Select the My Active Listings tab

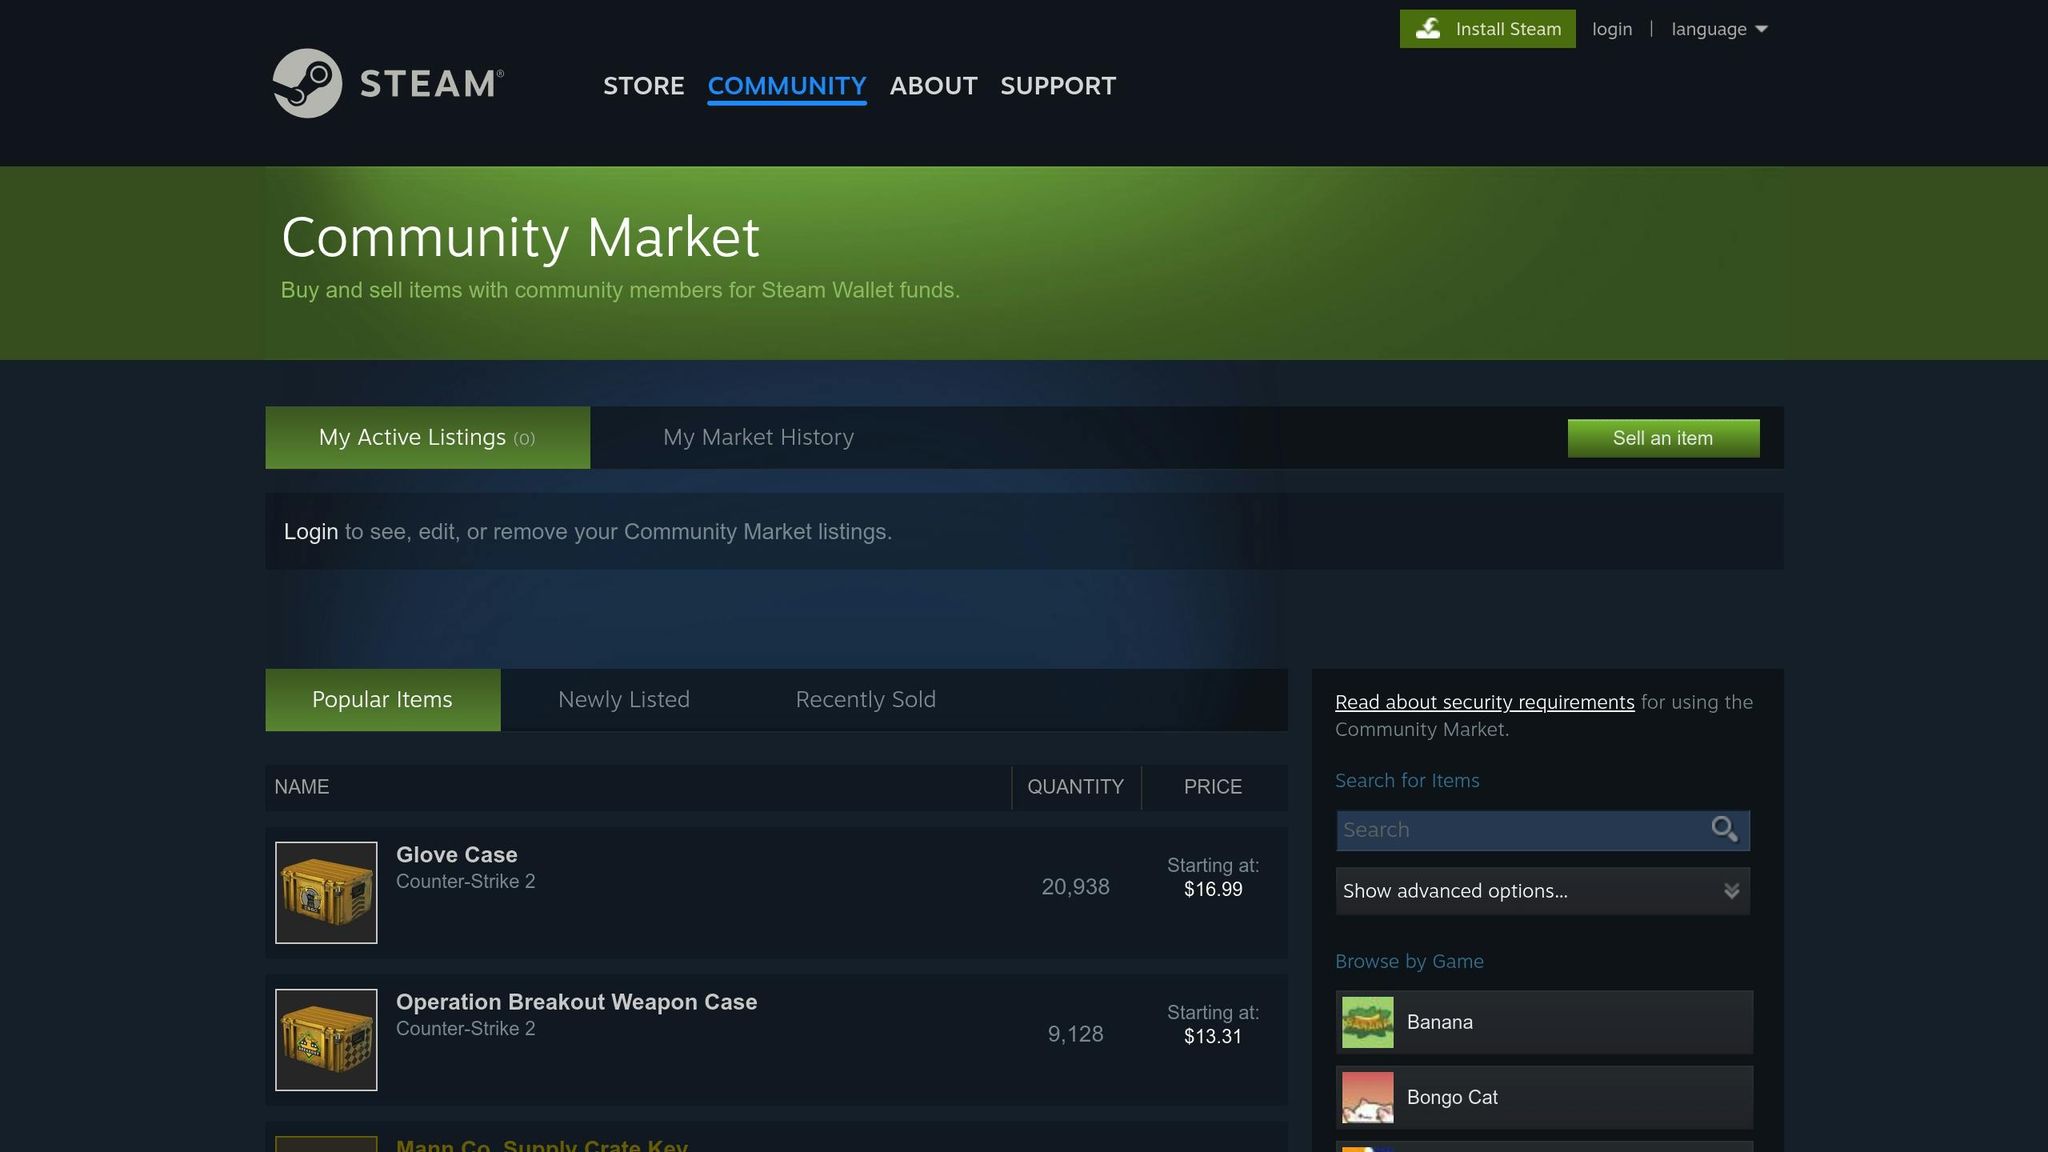point(427,437)
